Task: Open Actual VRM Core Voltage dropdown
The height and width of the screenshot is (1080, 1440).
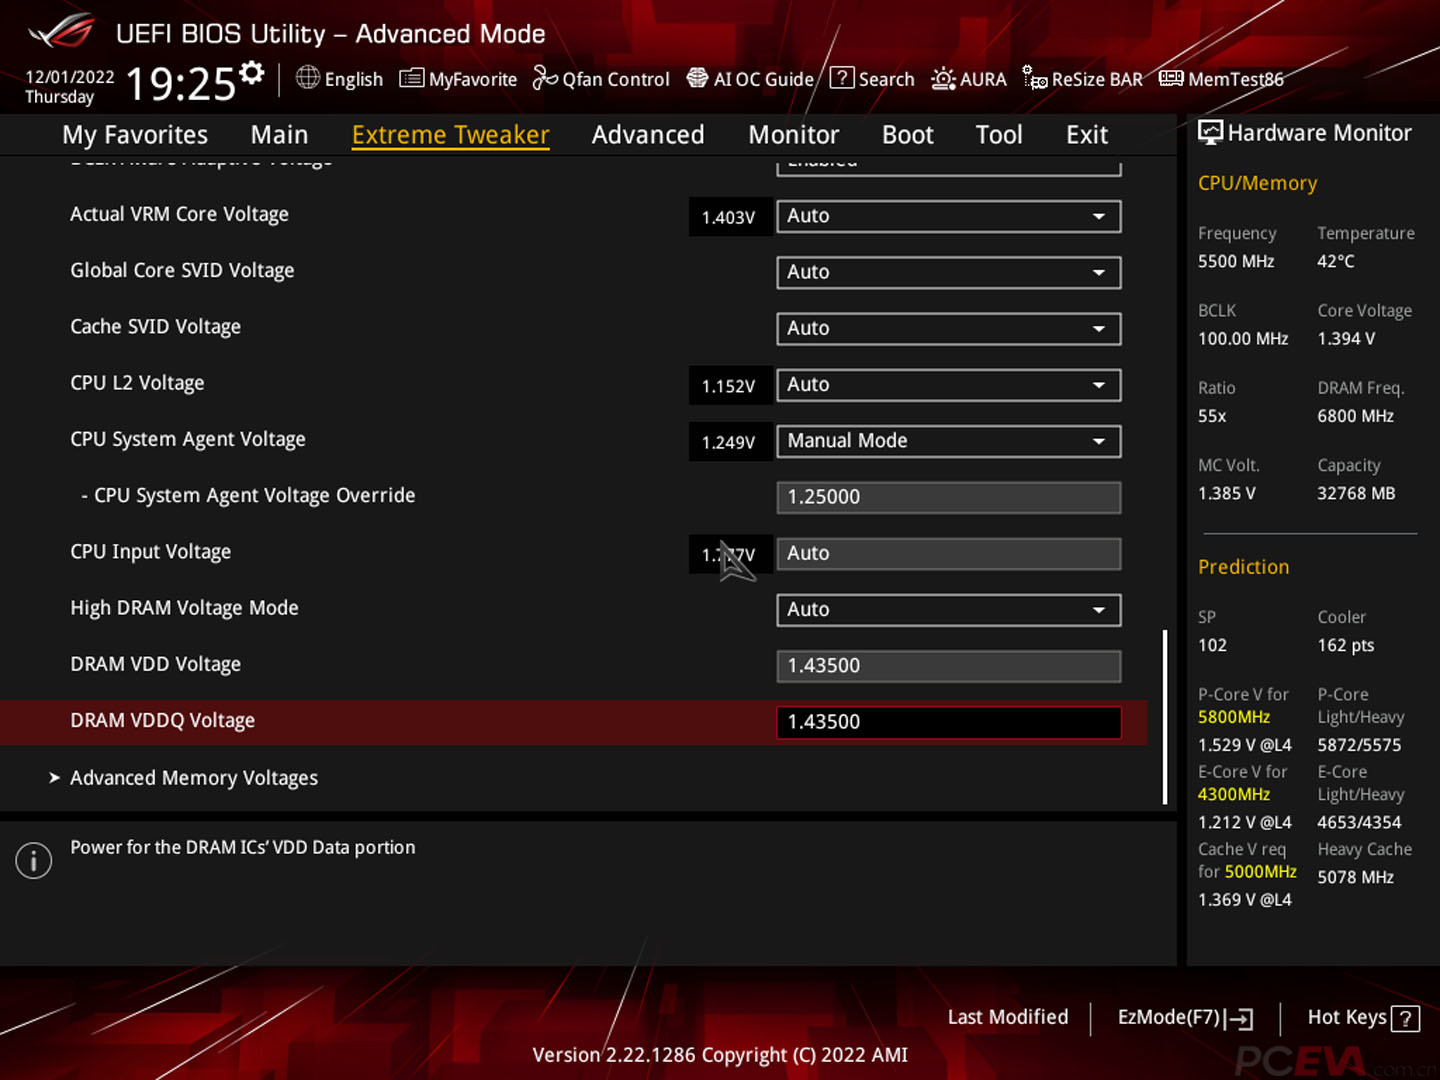Action: (948, 216)
